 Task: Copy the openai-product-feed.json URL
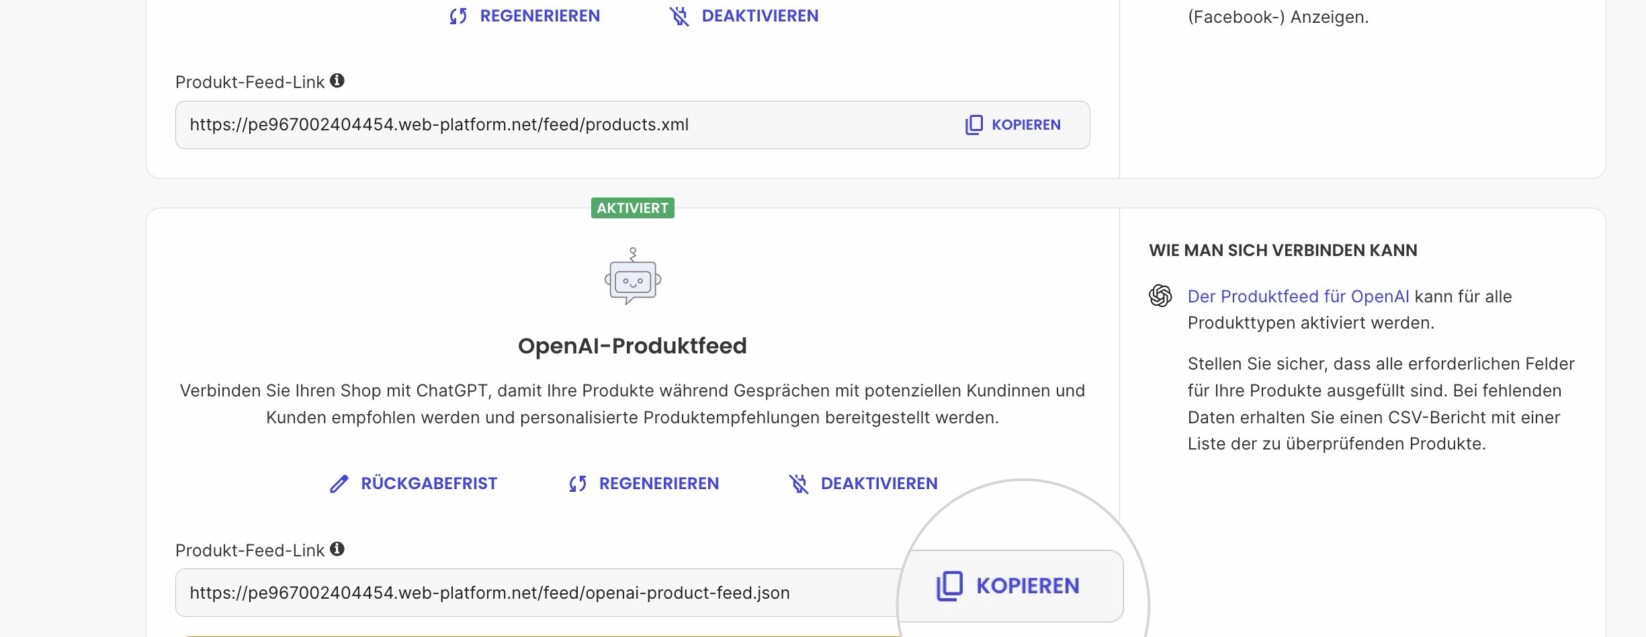tap(1008, 586)
